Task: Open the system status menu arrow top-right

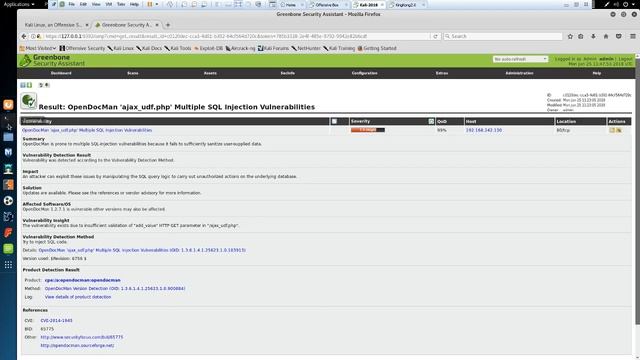Action: point(633,4)
